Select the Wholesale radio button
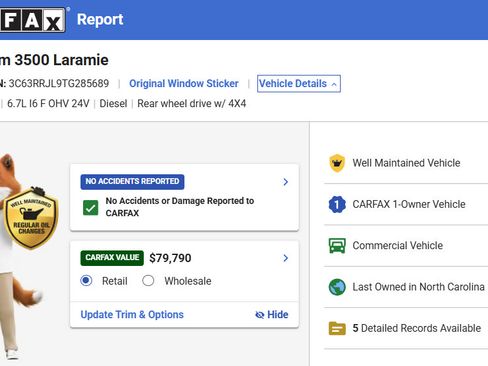 click(148, 281)
